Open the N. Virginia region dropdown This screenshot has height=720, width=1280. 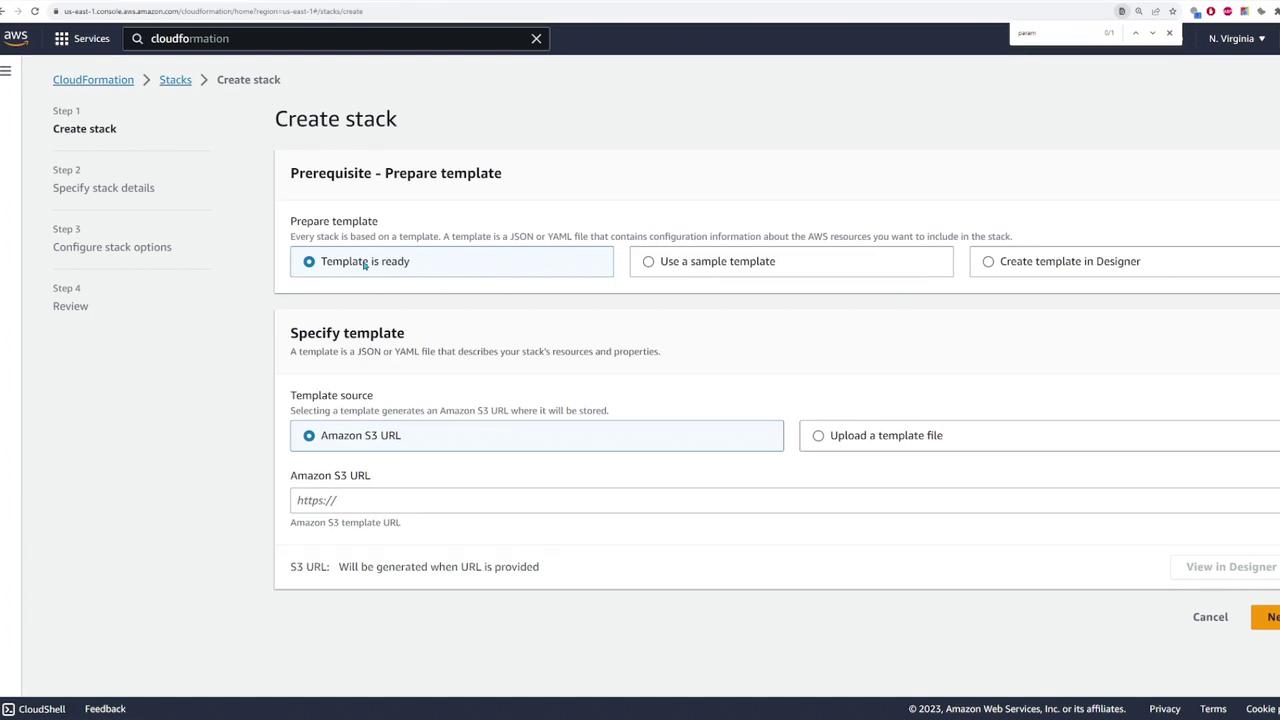[x=1236, y=38]
